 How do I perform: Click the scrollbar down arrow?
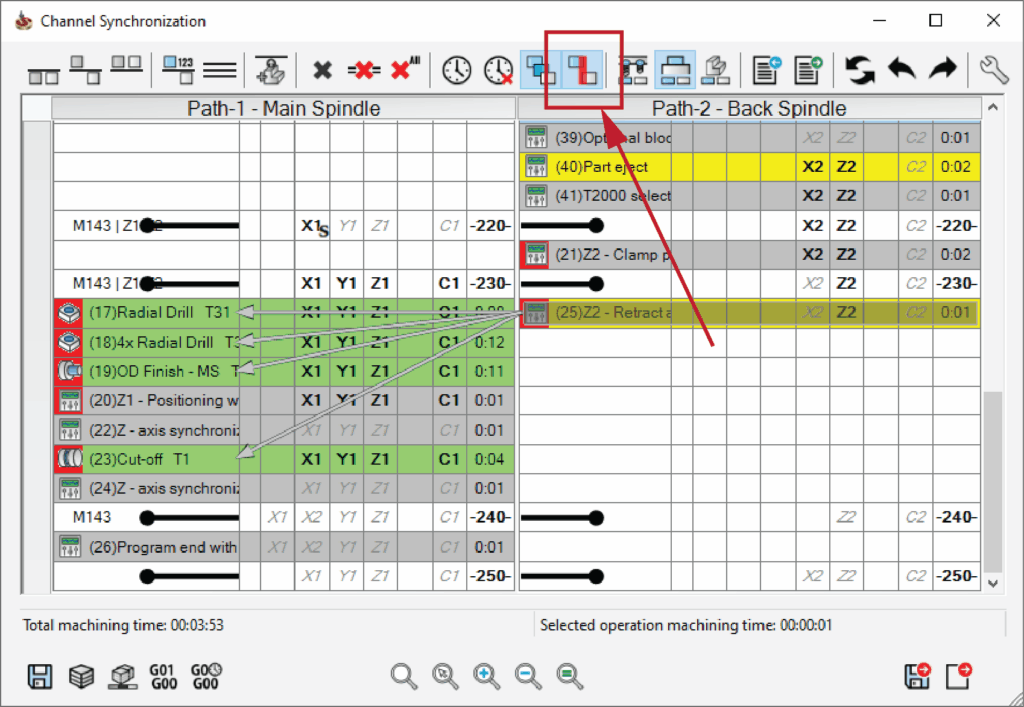(x=992, y=582)
